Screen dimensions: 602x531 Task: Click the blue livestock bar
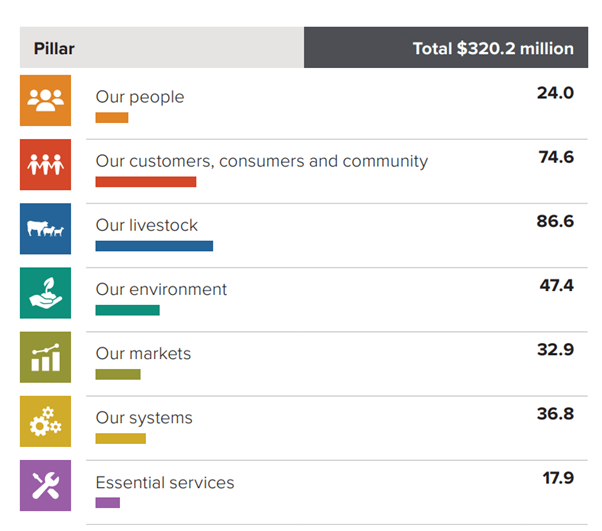(x=154, y=246)
